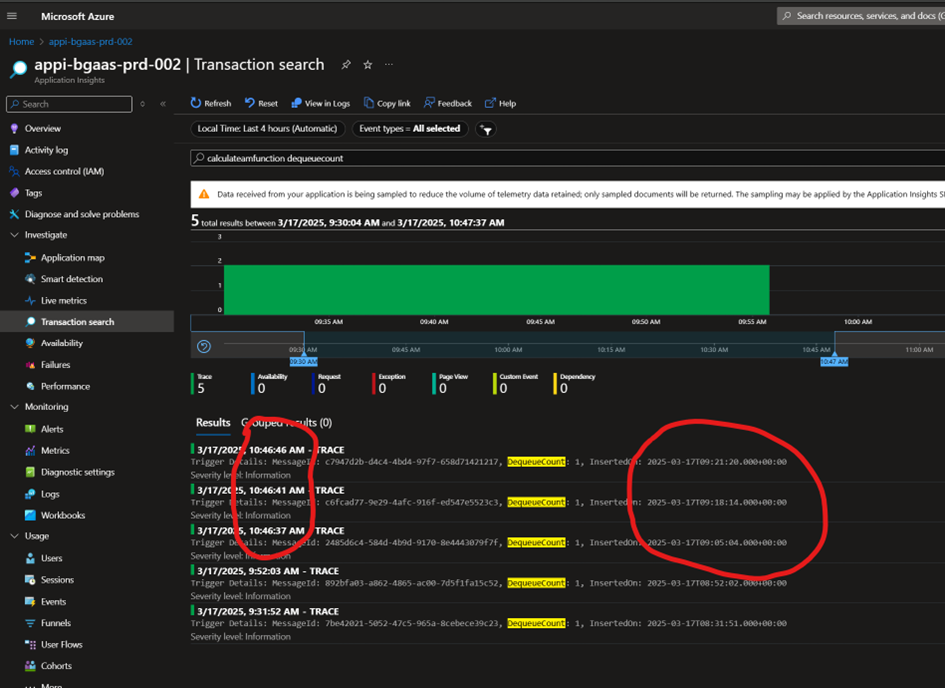Click the add filter funnel icon
Viewport: 945px width, 688px height.
[x=486, y=129]
